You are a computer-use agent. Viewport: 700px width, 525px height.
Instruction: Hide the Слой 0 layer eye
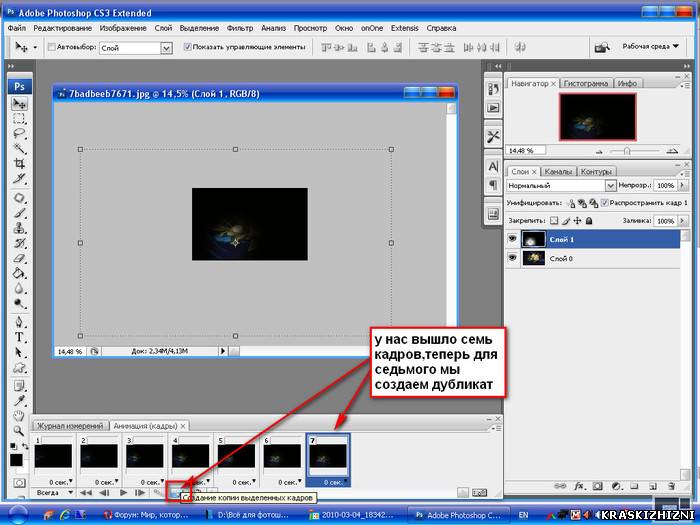[x=512, y=258]
